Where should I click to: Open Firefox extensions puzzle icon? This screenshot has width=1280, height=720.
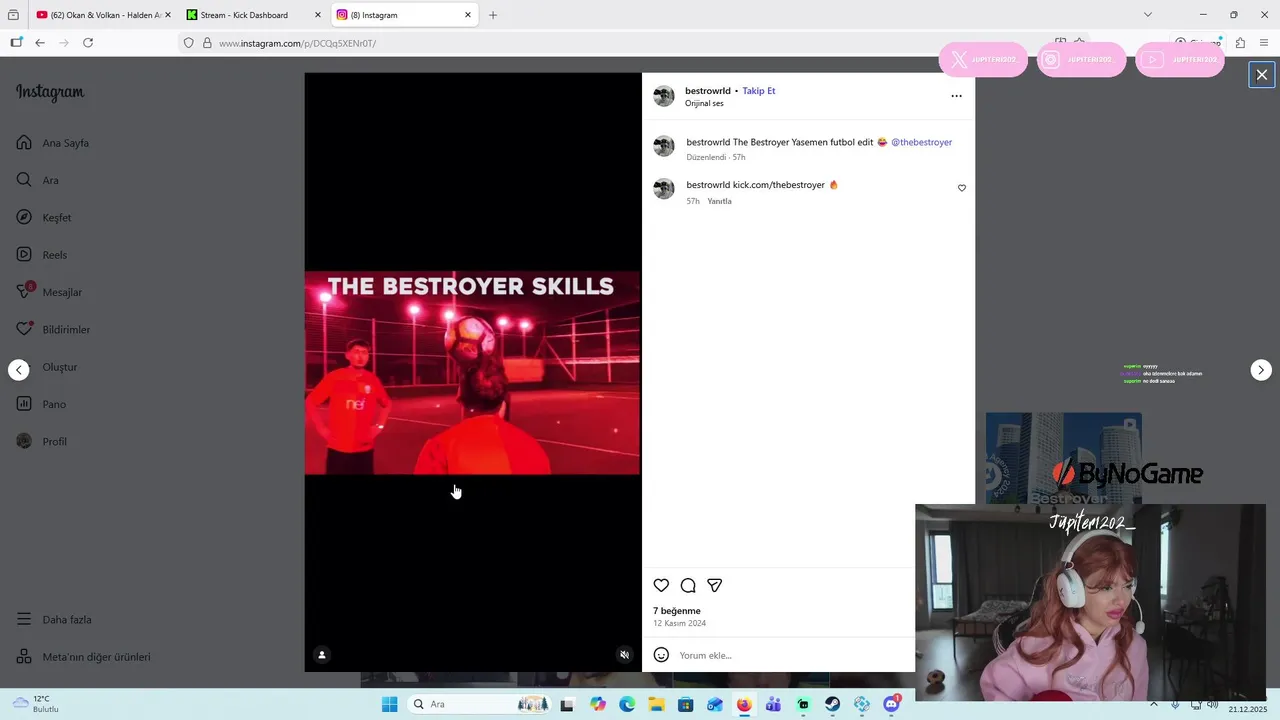(x=1240, y=43)
